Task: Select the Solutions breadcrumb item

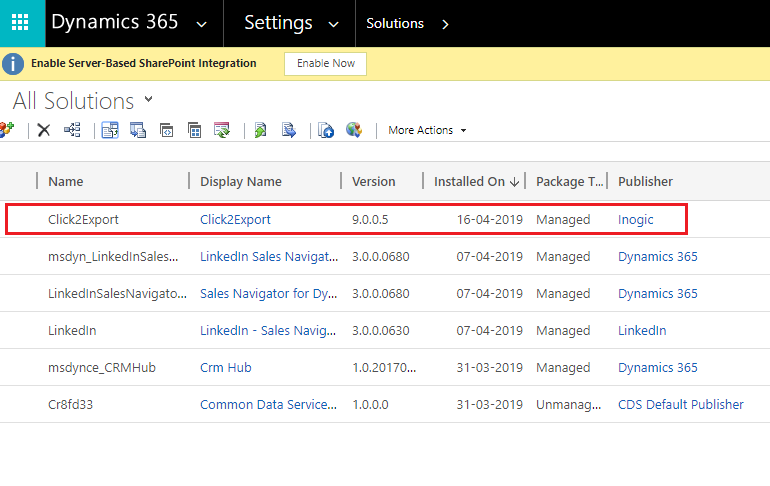Action: pyautogui.click(x=395, y=24)
